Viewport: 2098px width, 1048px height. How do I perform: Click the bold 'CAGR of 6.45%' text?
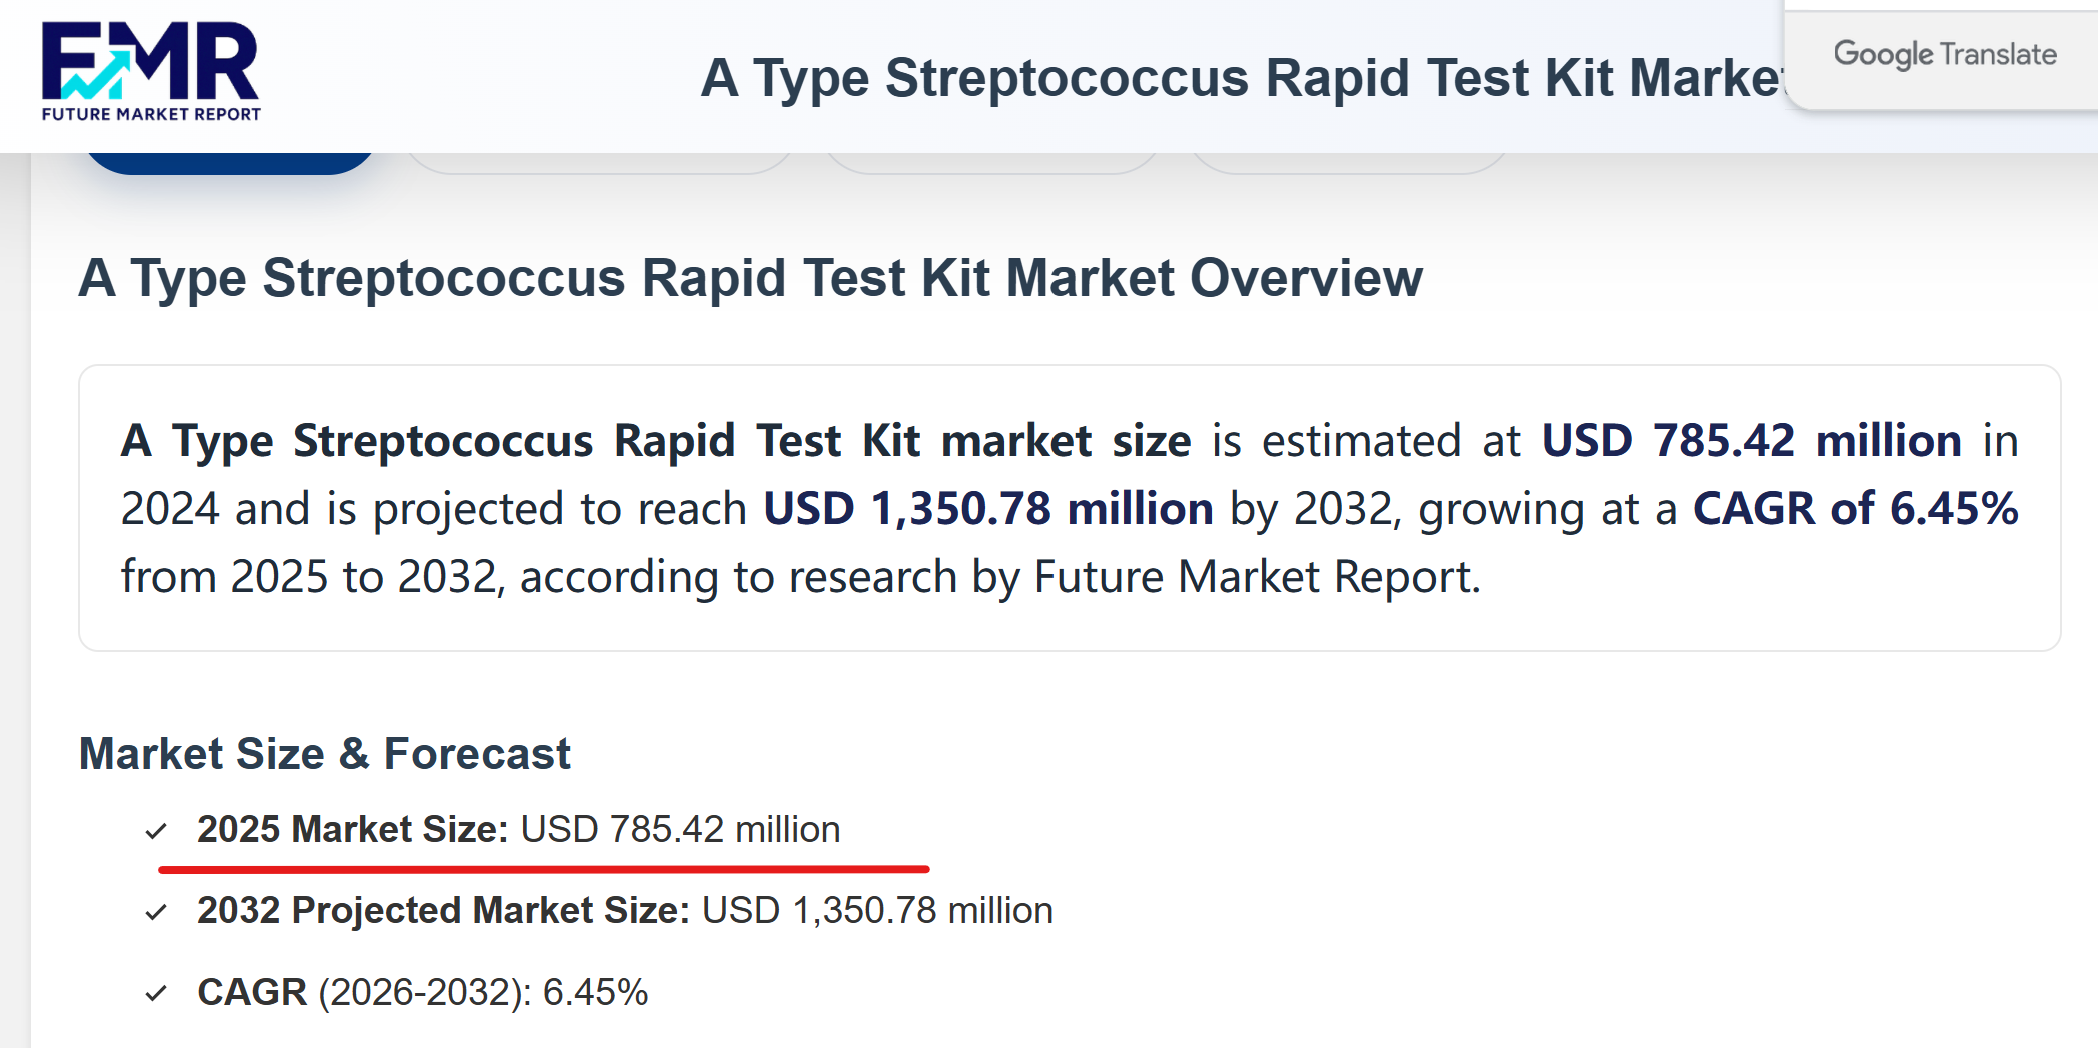pyautogui.click(x=1855, y=509)
